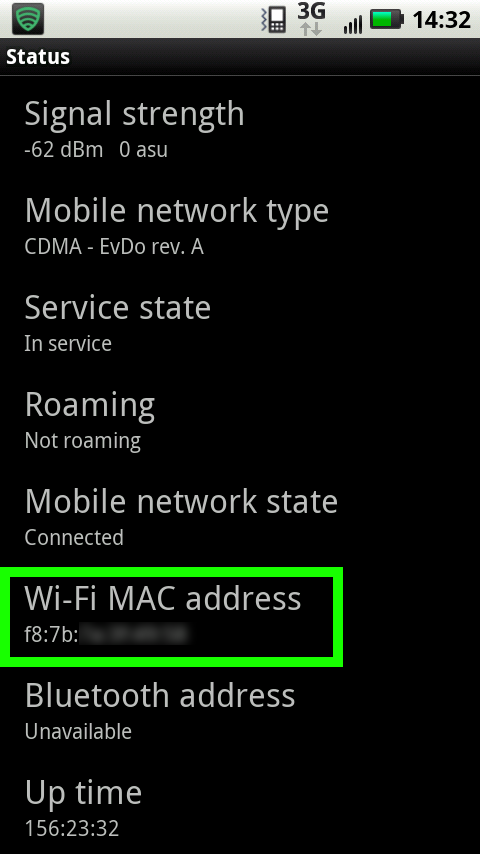The width and height of the screenshot is (480, 854).
Task: Tap the phone vibrate mode icon
Action: tap(274, 20)
